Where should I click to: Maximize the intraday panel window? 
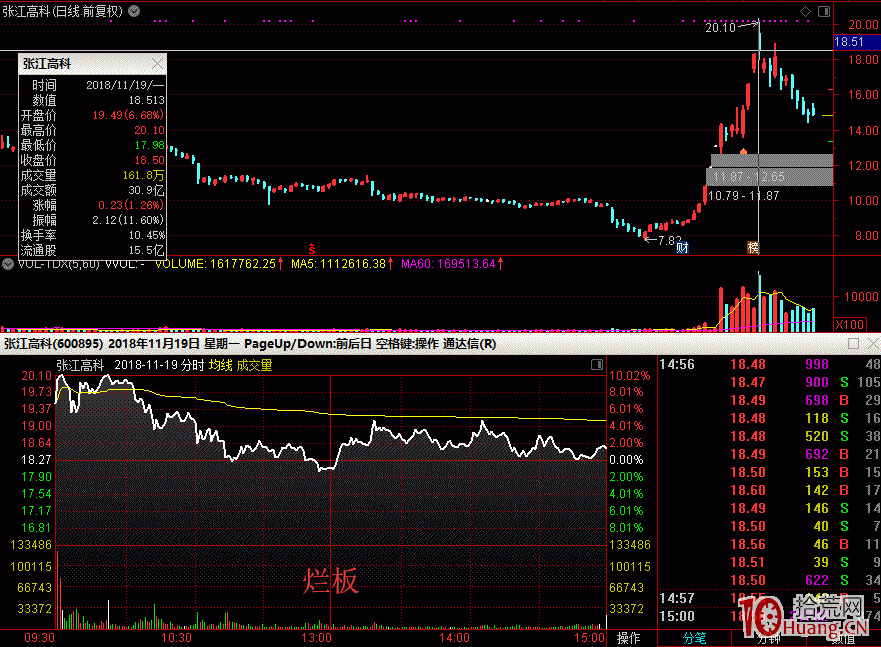(x=853, y=343)
